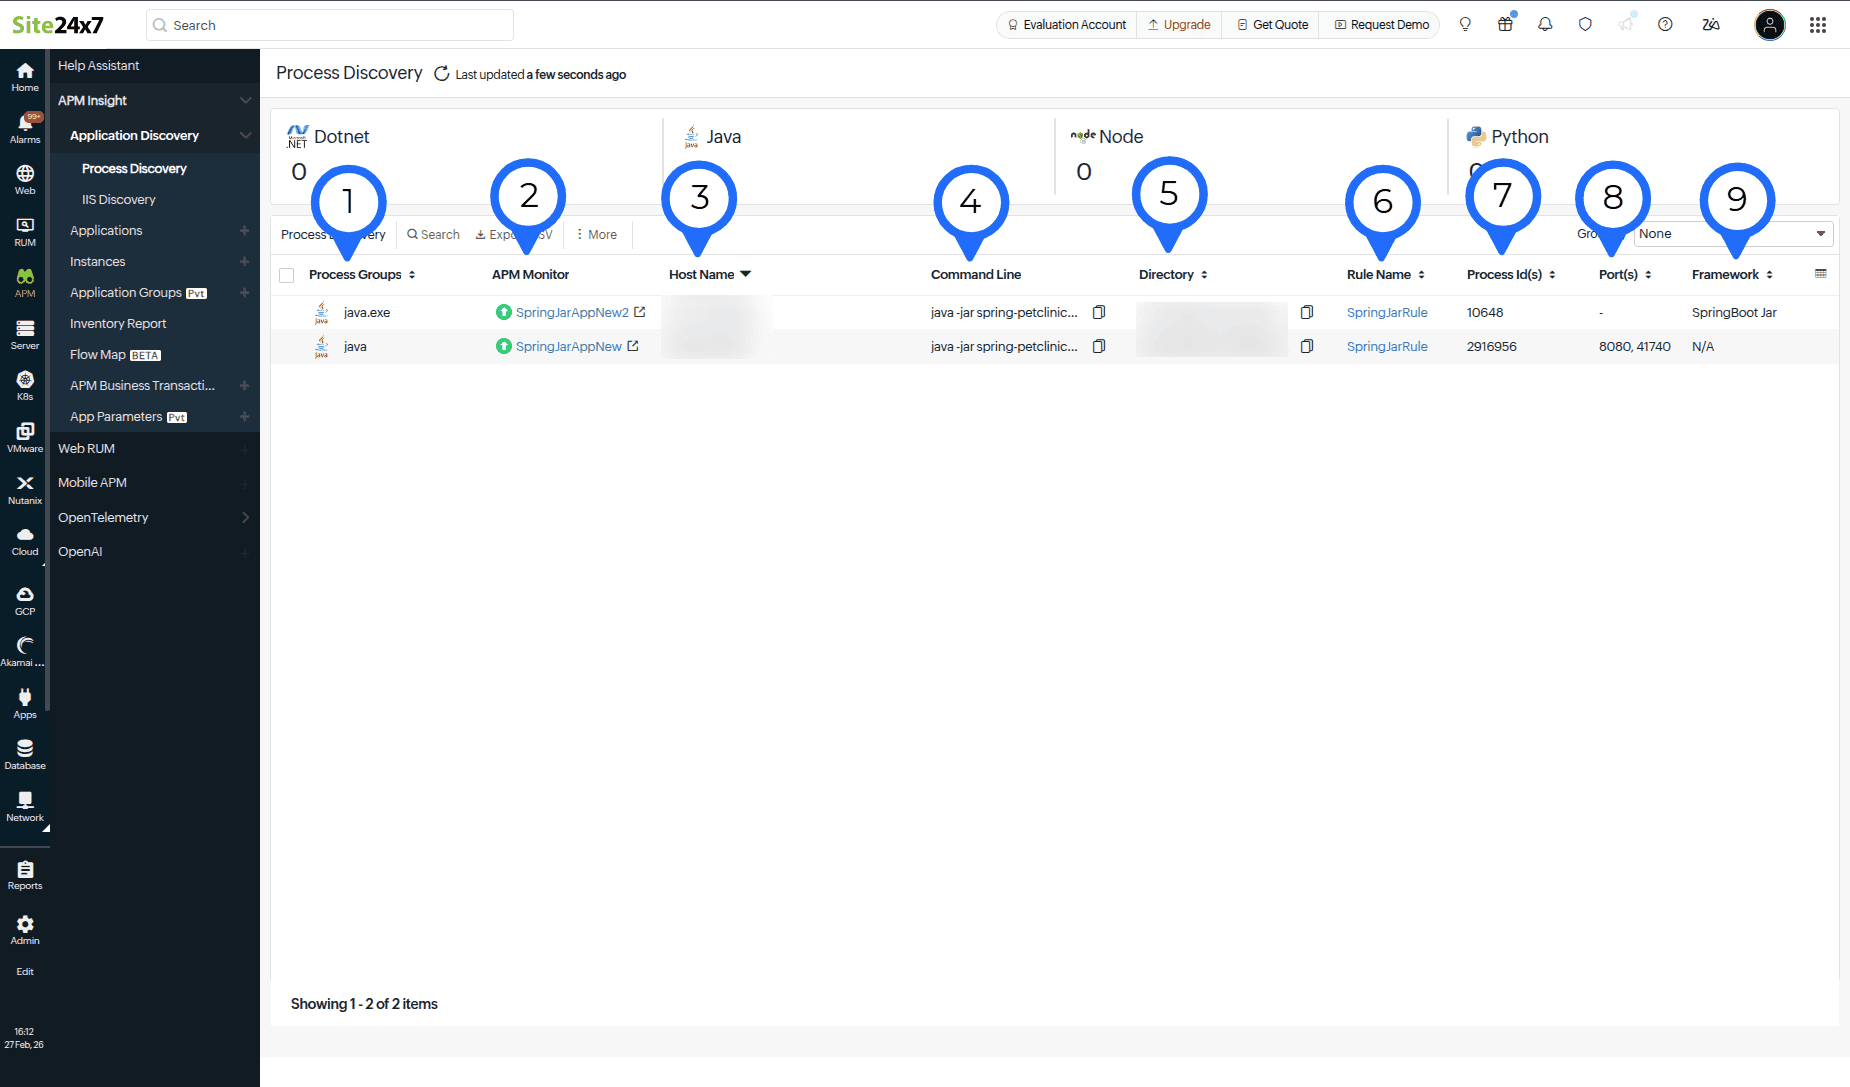Viewport: 1850px width, 1087px height.
Task: Open the Database module icon
Action: tap(25, 754)
